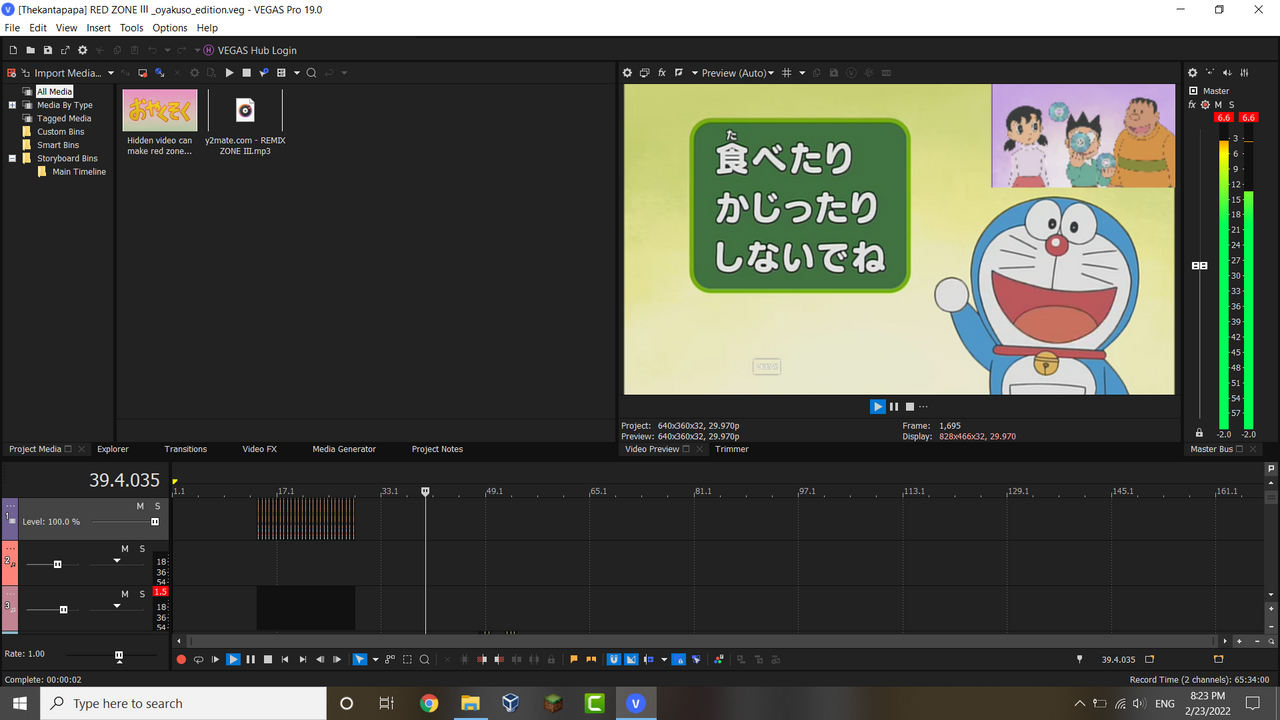
Task: Toggle Loop Playback in timeline transport
Action: (198, 659)
